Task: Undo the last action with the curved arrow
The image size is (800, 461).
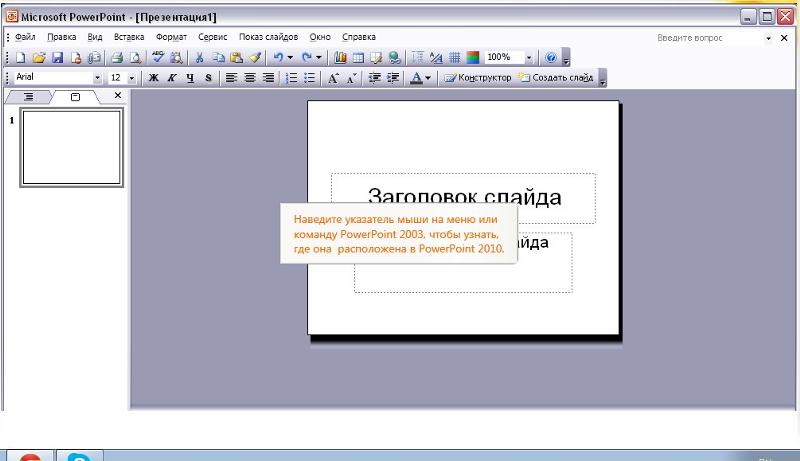Action: [278, 58]
